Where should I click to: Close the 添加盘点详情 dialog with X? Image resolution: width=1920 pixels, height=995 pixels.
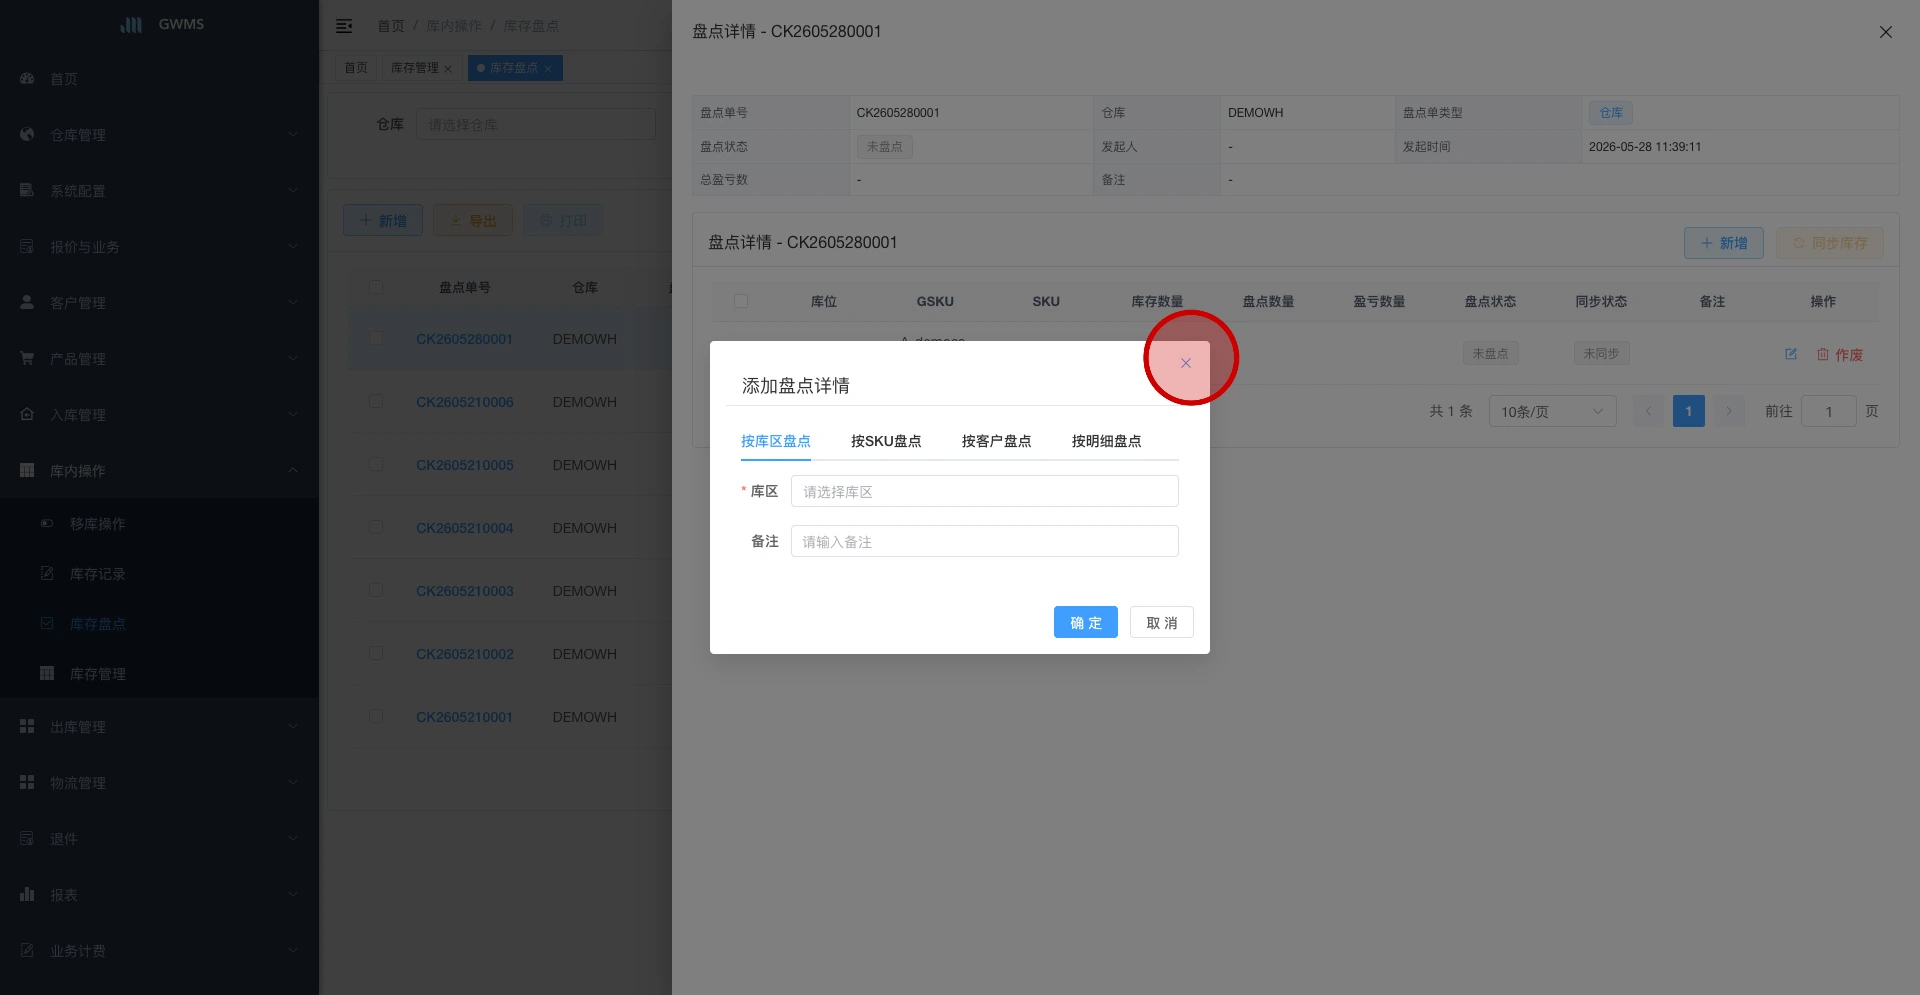coord(1186,363)
